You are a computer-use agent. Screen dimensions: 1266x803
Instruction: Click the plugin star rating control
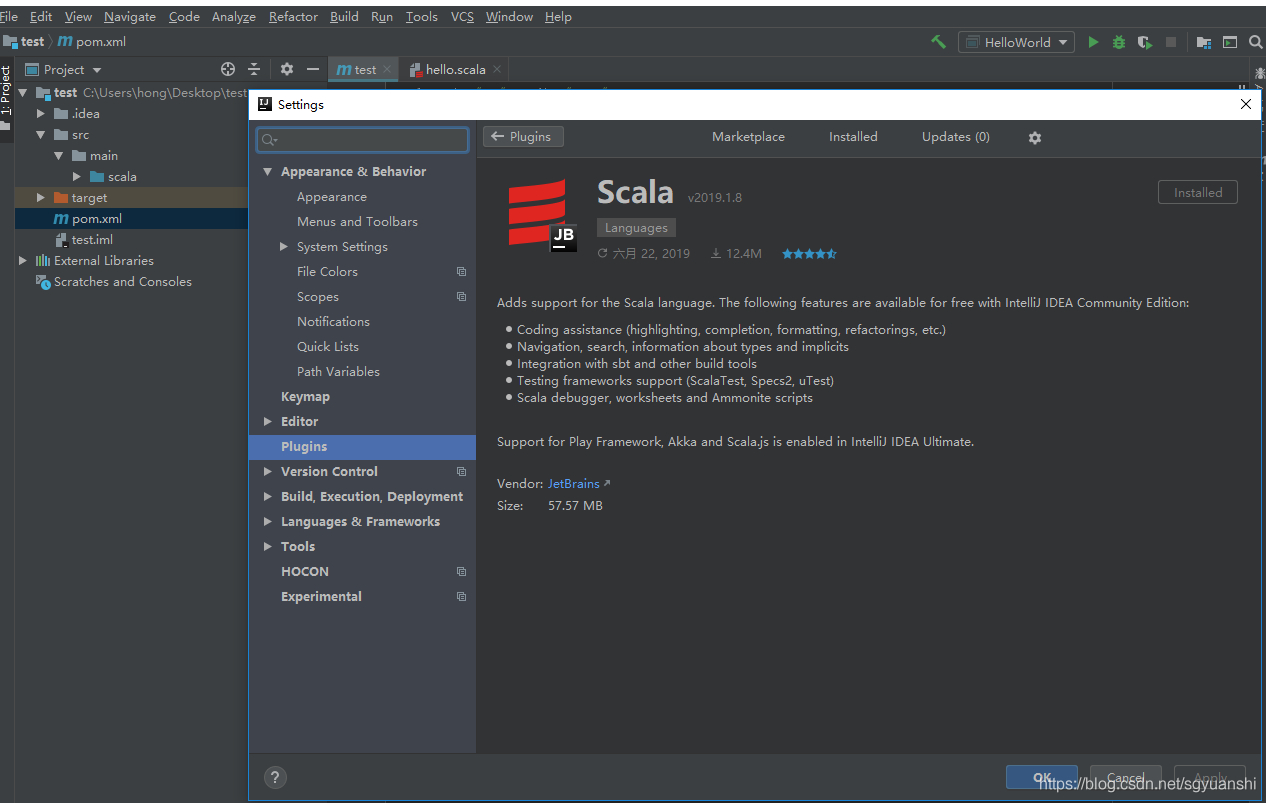click(x=808, y=253)
